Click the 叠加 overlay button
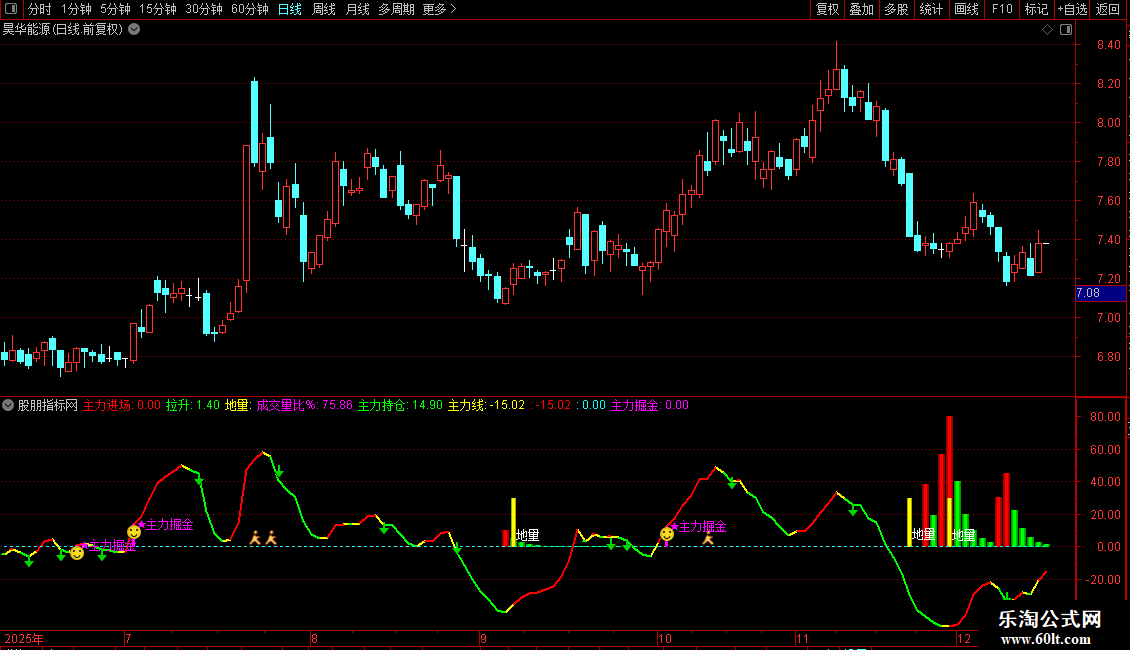Image resolution: width=1130 pixels, height=650 pixels. (862, 9)
